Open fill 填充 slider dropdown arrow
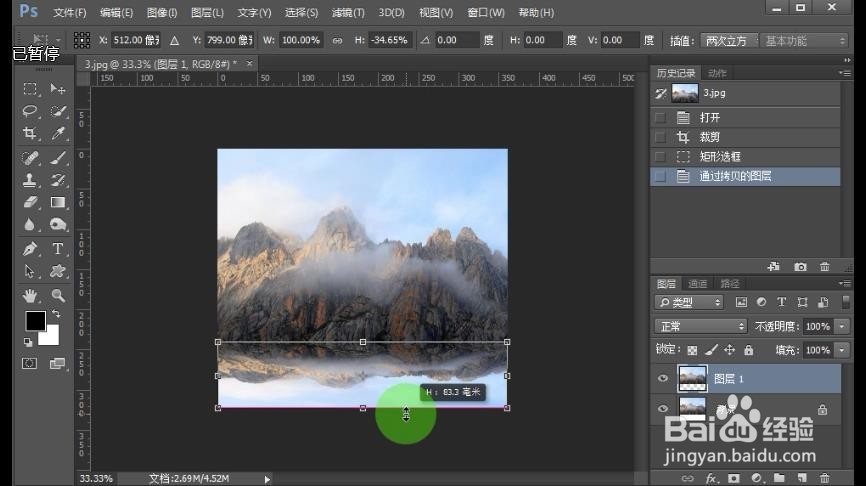 pos(842,350)
